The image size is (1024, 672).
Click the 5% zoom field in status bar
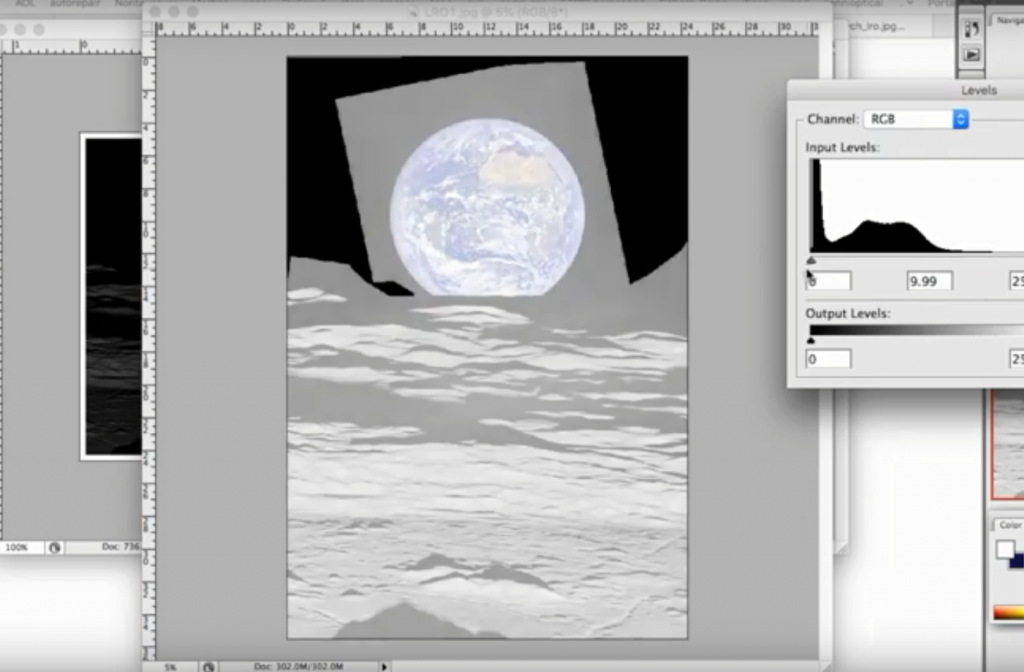coord(171,666)
